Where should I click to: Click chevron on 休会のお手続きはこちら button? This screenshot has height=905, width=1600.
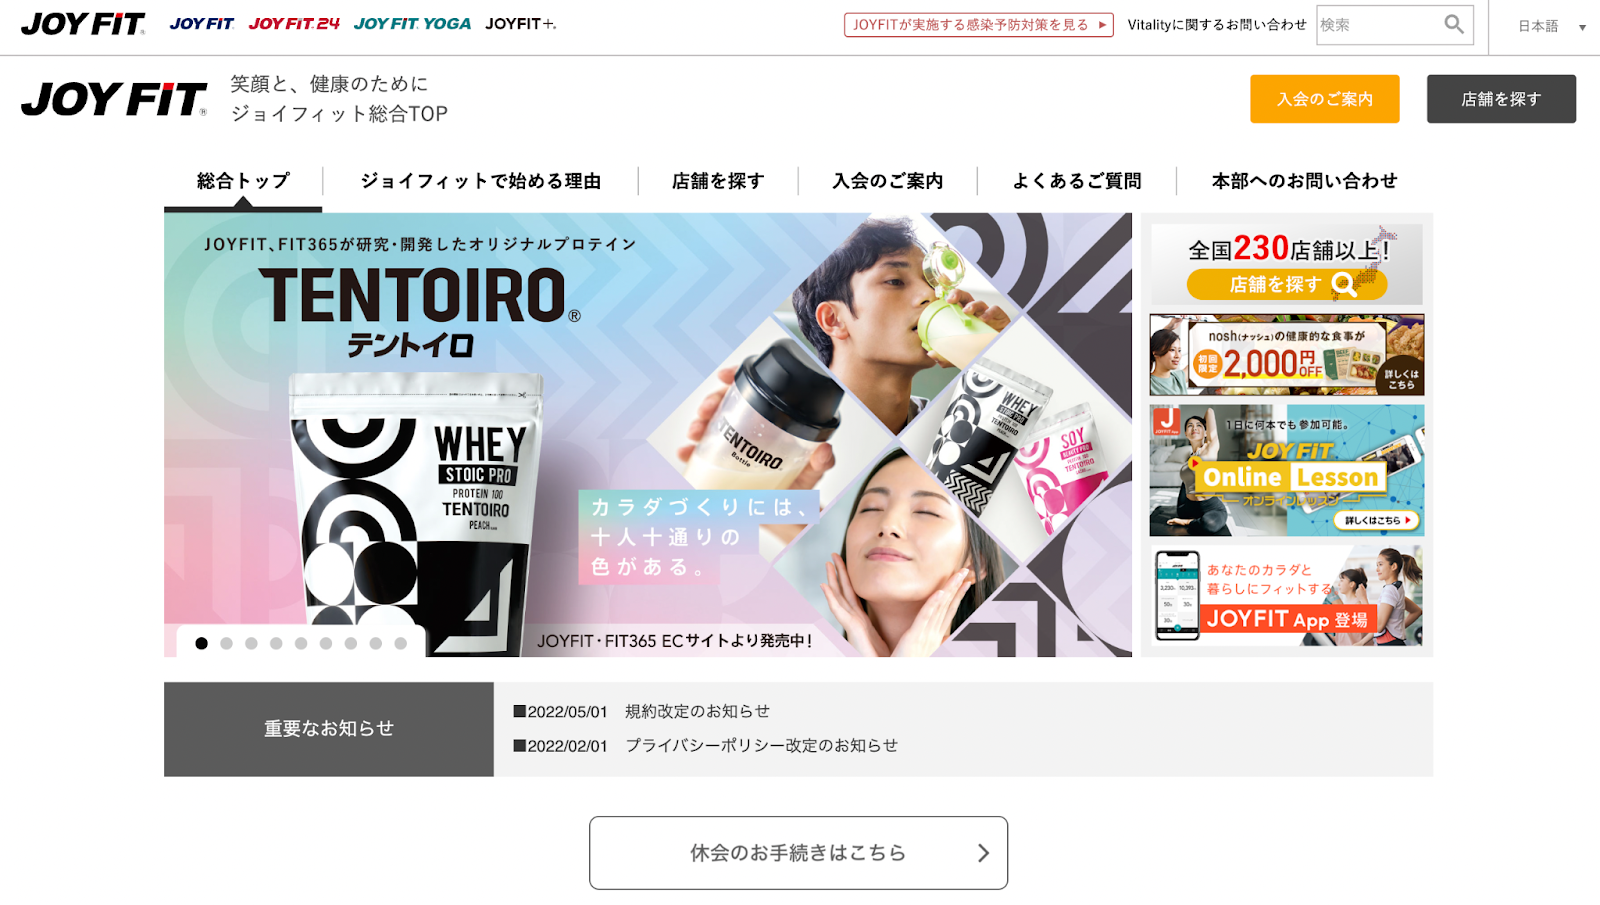tap(983, 853)
